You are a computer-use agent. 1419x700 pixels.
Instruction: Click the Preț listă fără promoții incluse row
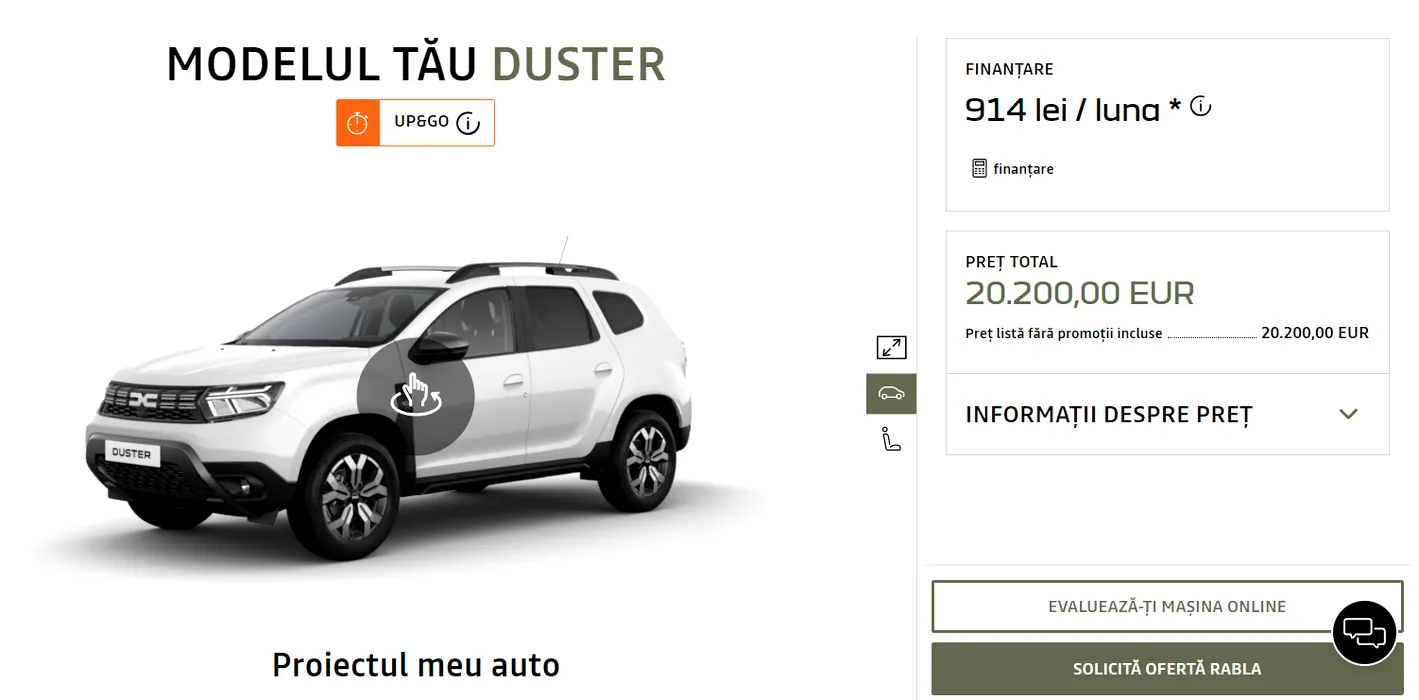pyautogui.click(x=1167, y=333)
